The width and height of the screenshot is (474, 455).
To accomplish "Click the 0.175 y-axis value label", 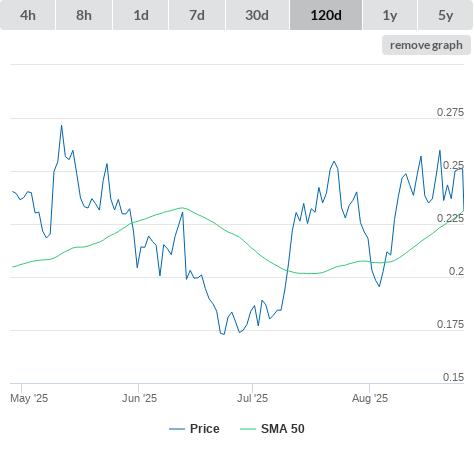I will coord(450,324).
